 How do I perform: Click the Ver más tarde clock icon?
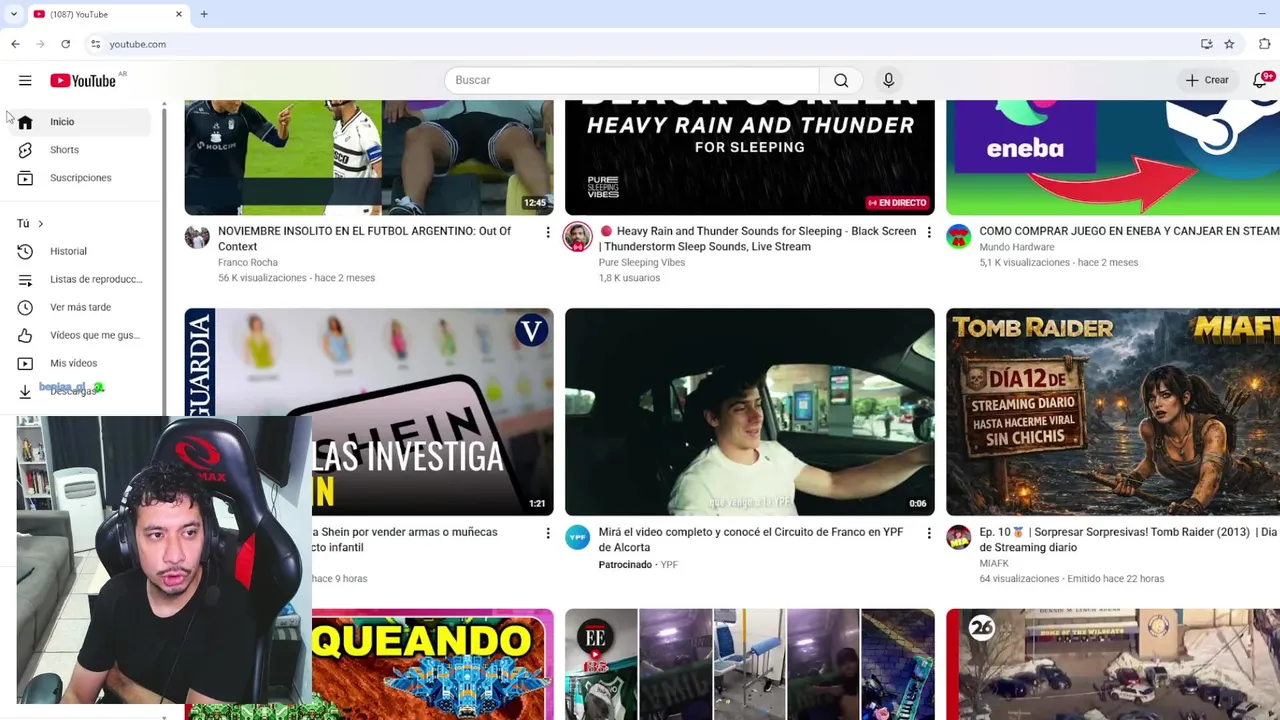(x=25, y=307)
